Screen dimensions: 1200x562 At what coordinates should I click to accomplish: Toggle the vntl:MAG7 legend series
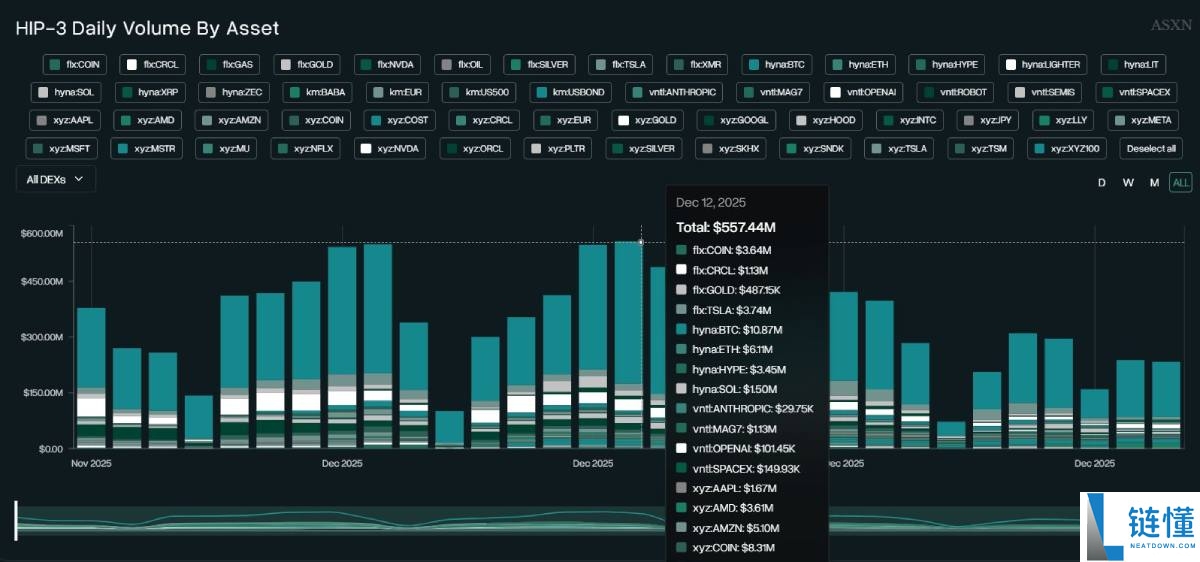(x=774, y=93)
